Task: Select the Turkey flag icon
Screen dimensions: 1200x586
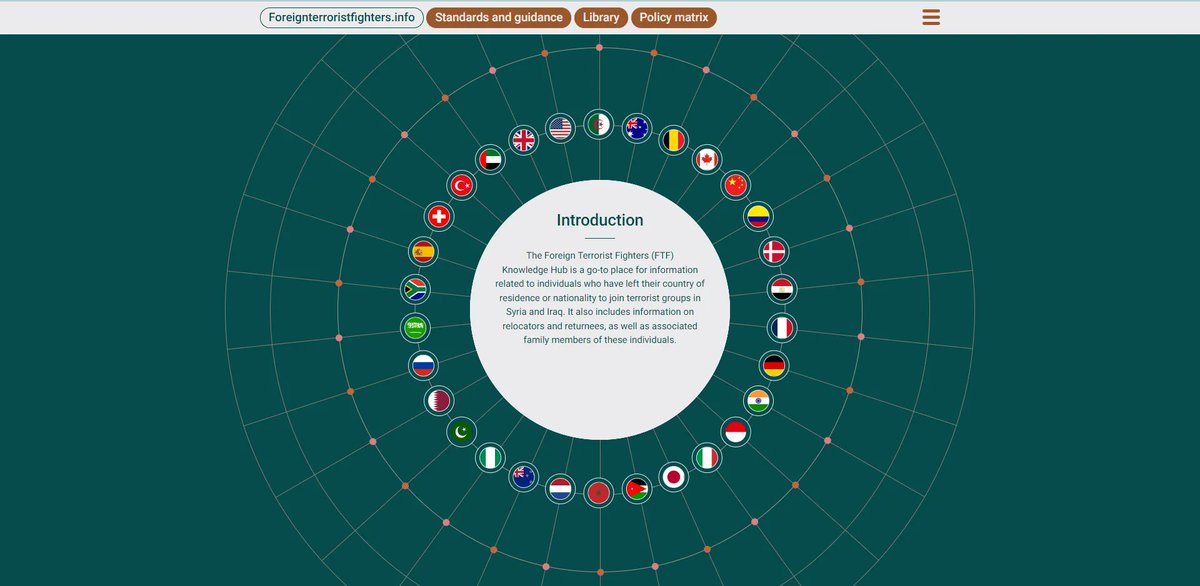Action: point(461,185)
